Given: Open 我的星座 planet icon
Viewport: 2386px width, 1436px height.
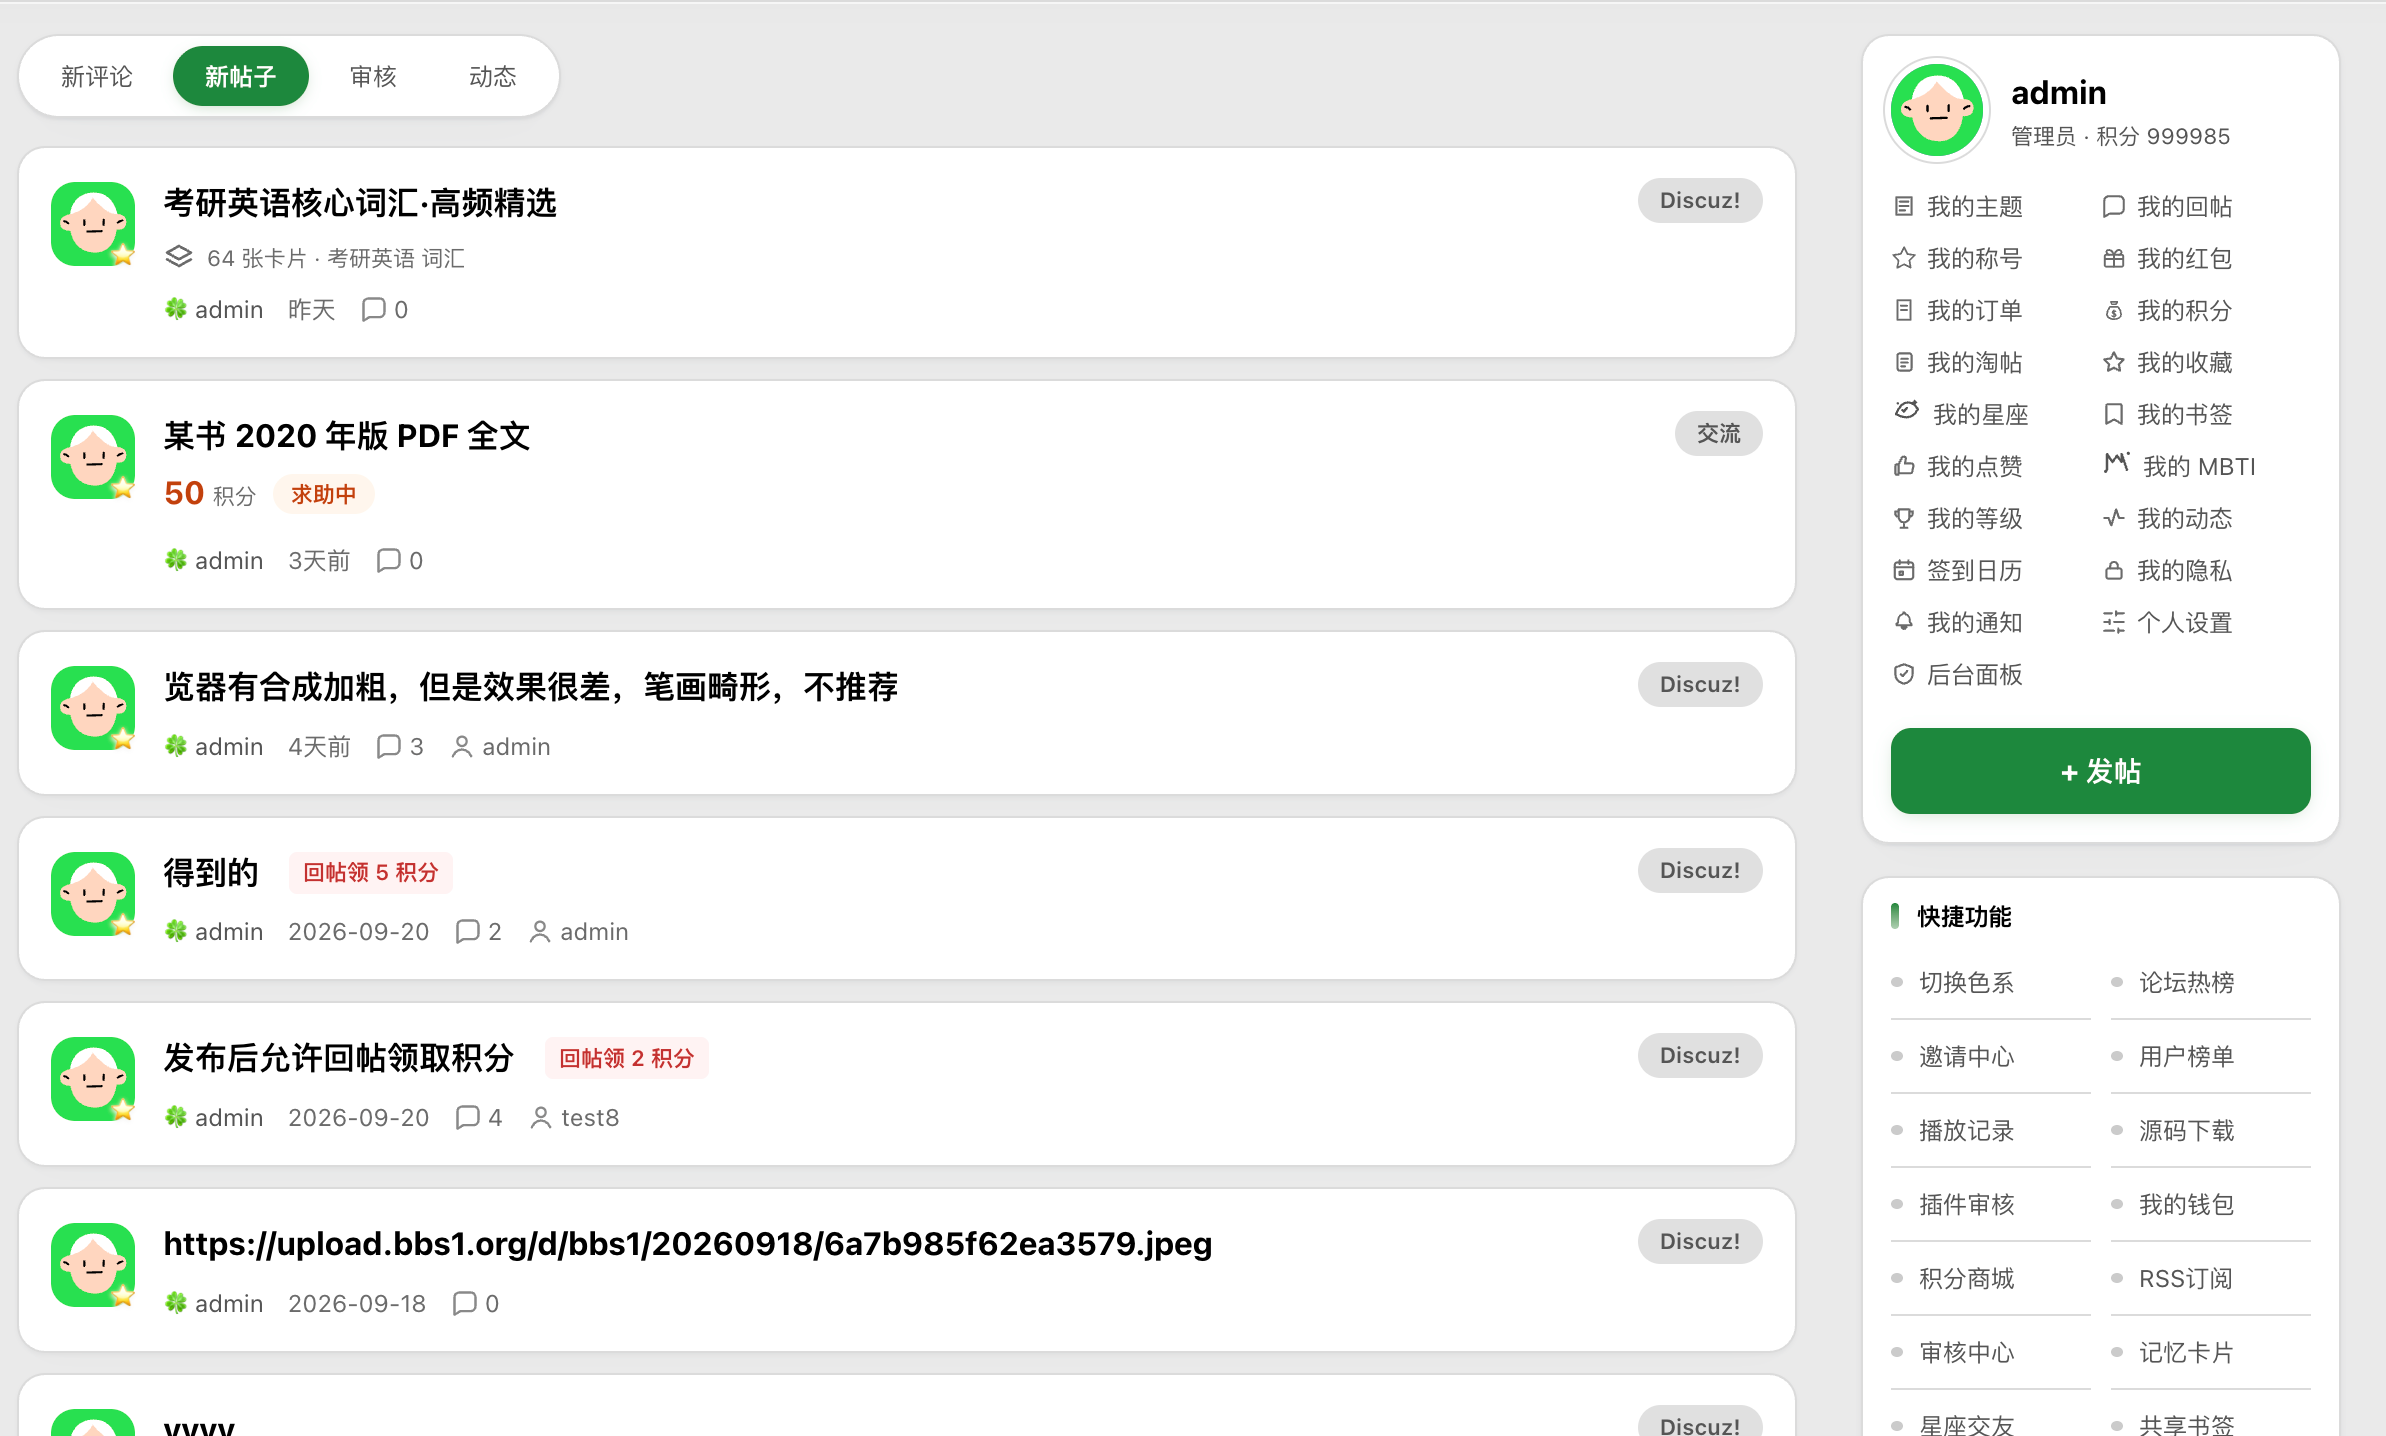Looking at the screenshot, I should pos(1907,411).
